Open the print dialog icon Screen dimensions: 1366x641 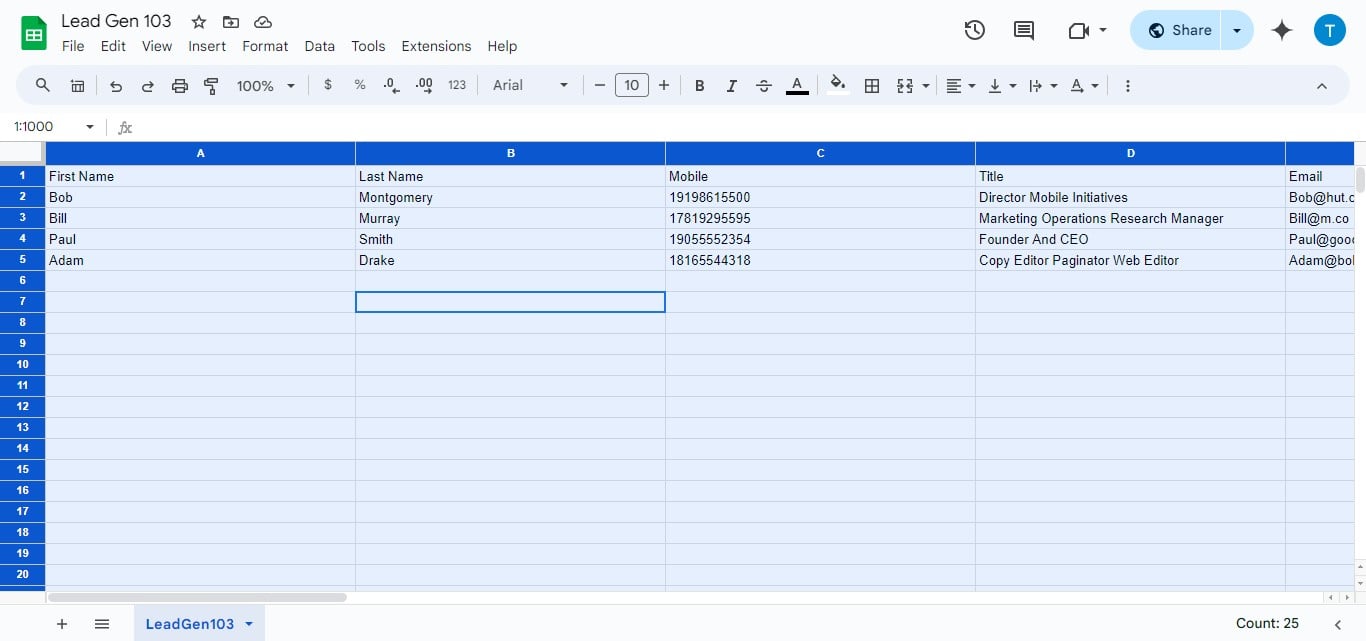point(179,85)
